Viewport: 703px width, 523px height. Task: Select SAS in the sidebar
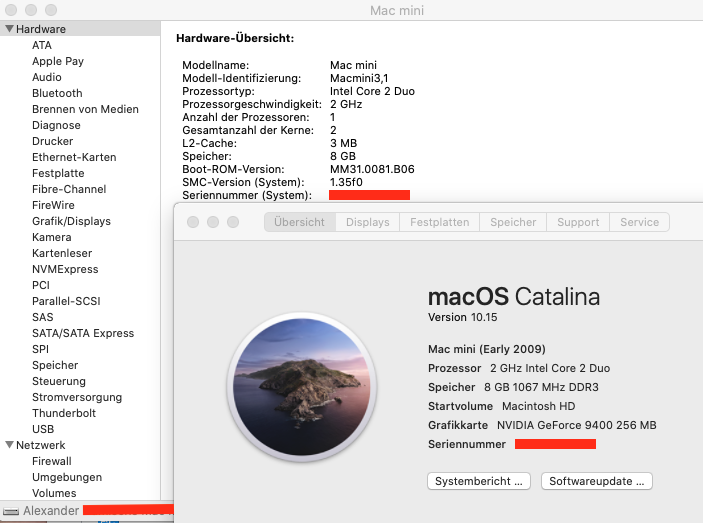(x=43, y=317)
